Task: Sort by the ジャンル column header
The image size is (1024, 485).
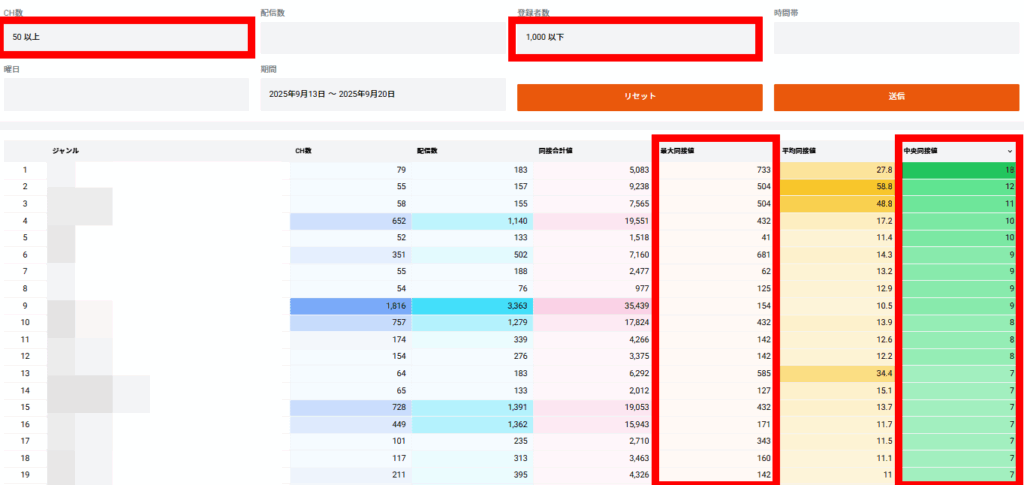Action: 66,151
